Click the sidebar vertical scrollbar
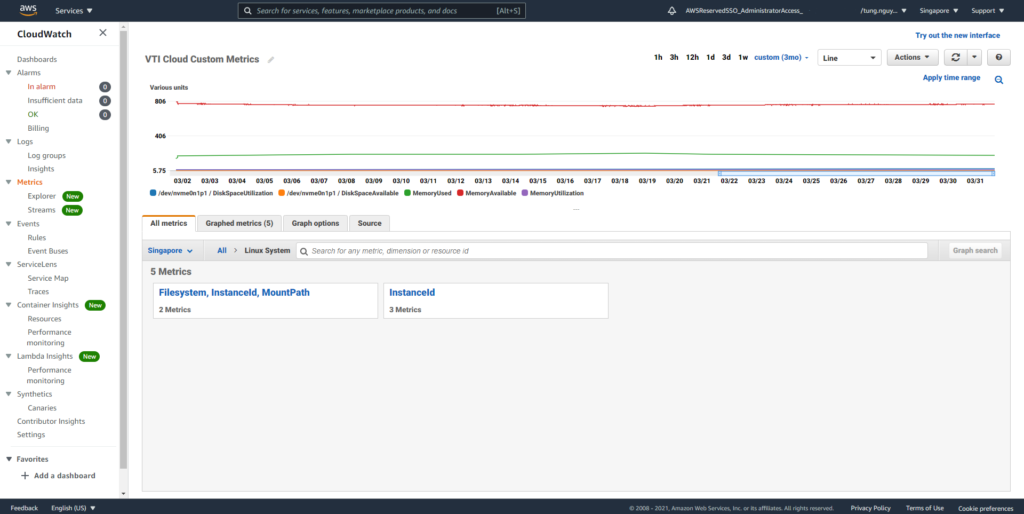 click(x=123, y=248)
